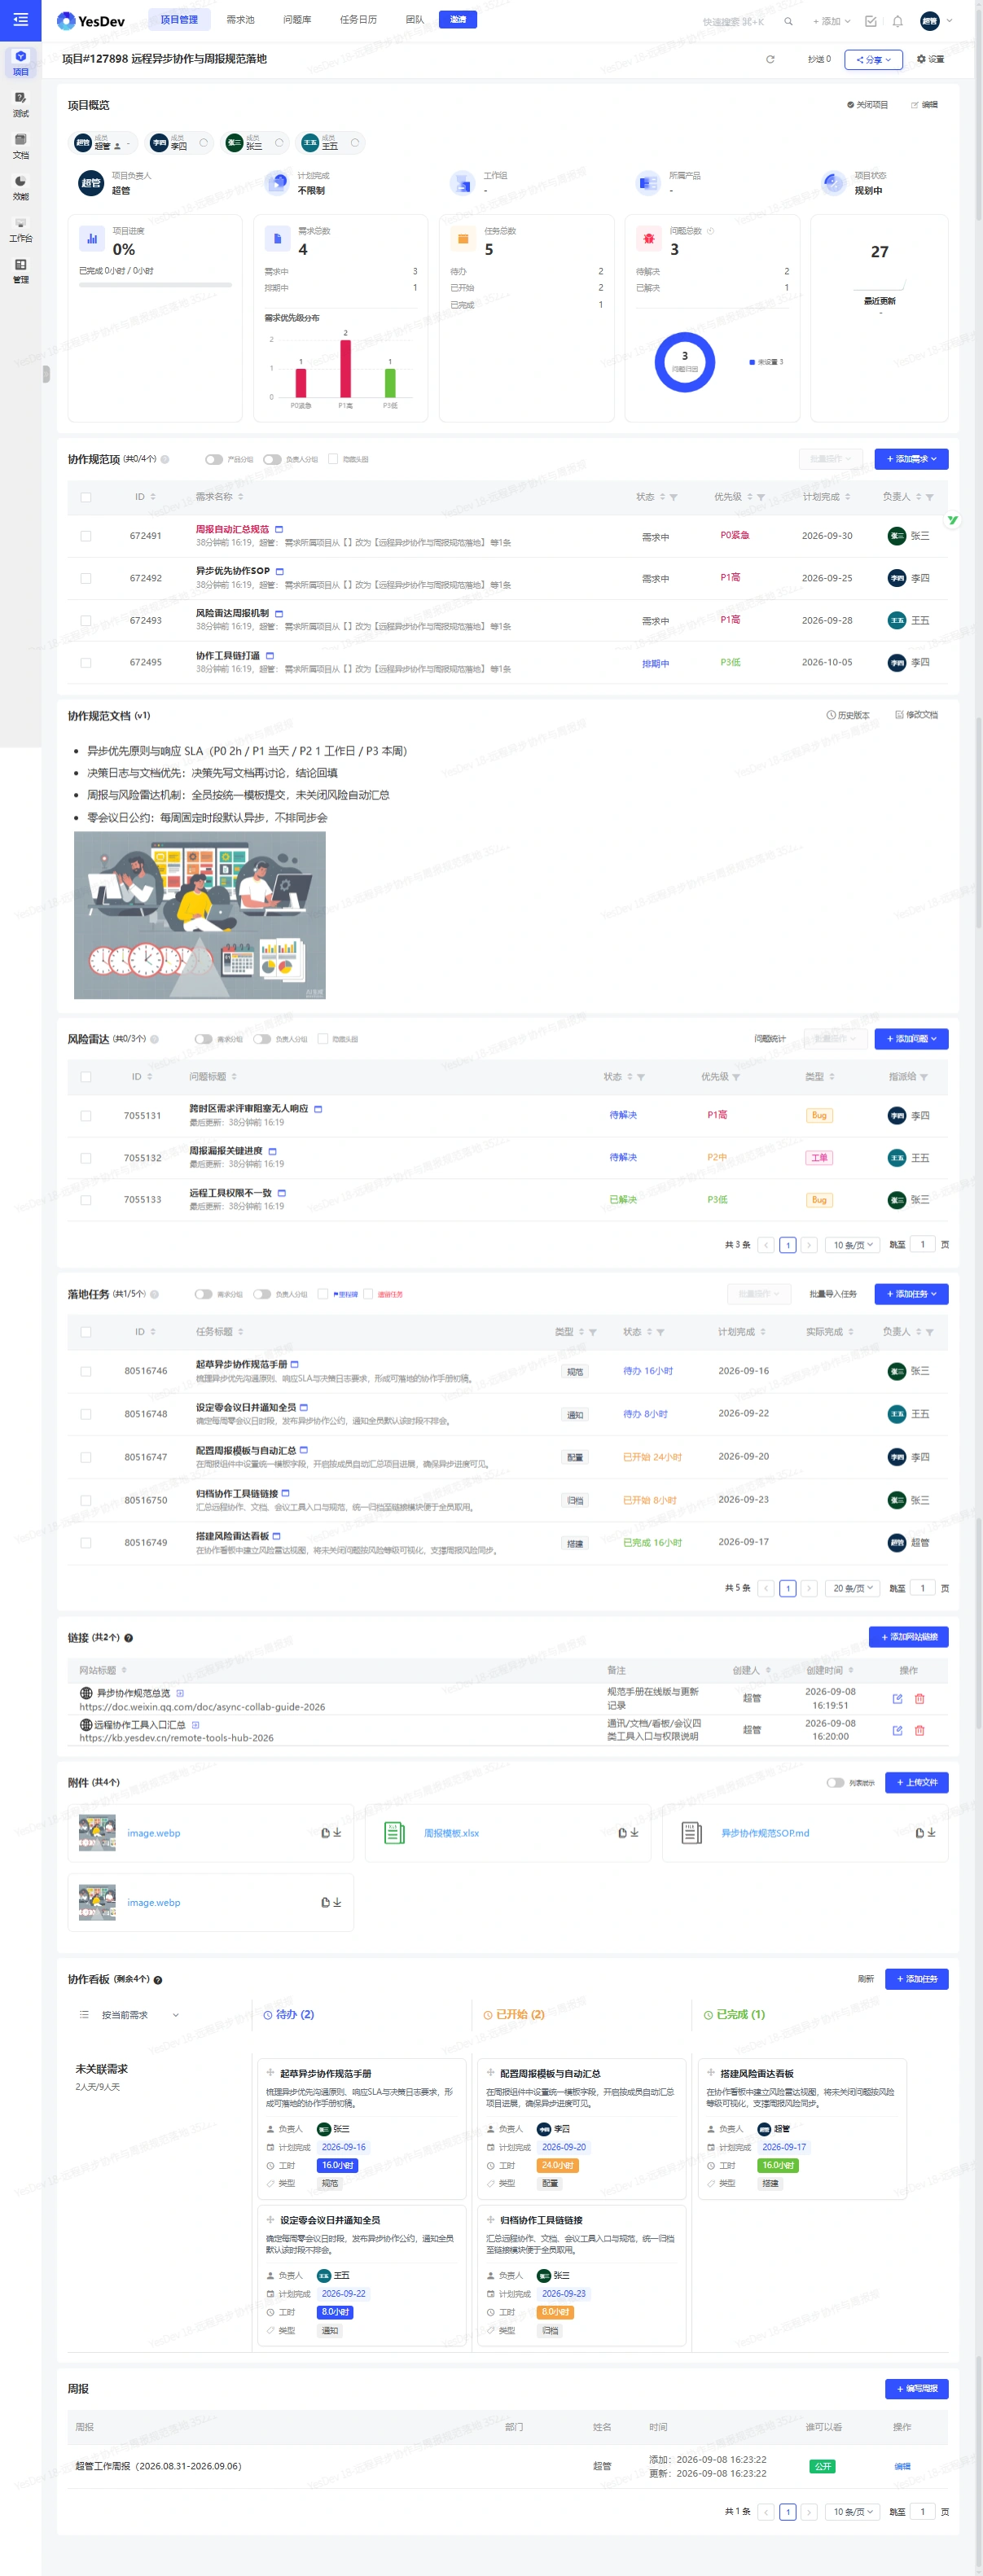Switch to 问题库 tab
The width and height of the screenshot is (983, 2576).
click(297, 19)
